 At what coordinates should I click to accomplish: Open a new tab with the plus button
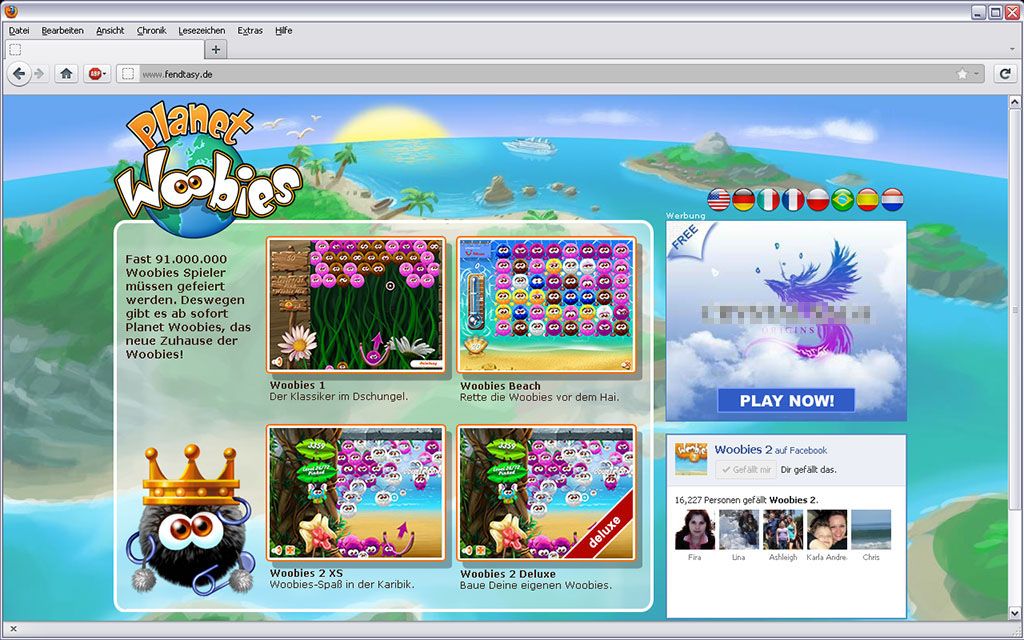(216, 49)
